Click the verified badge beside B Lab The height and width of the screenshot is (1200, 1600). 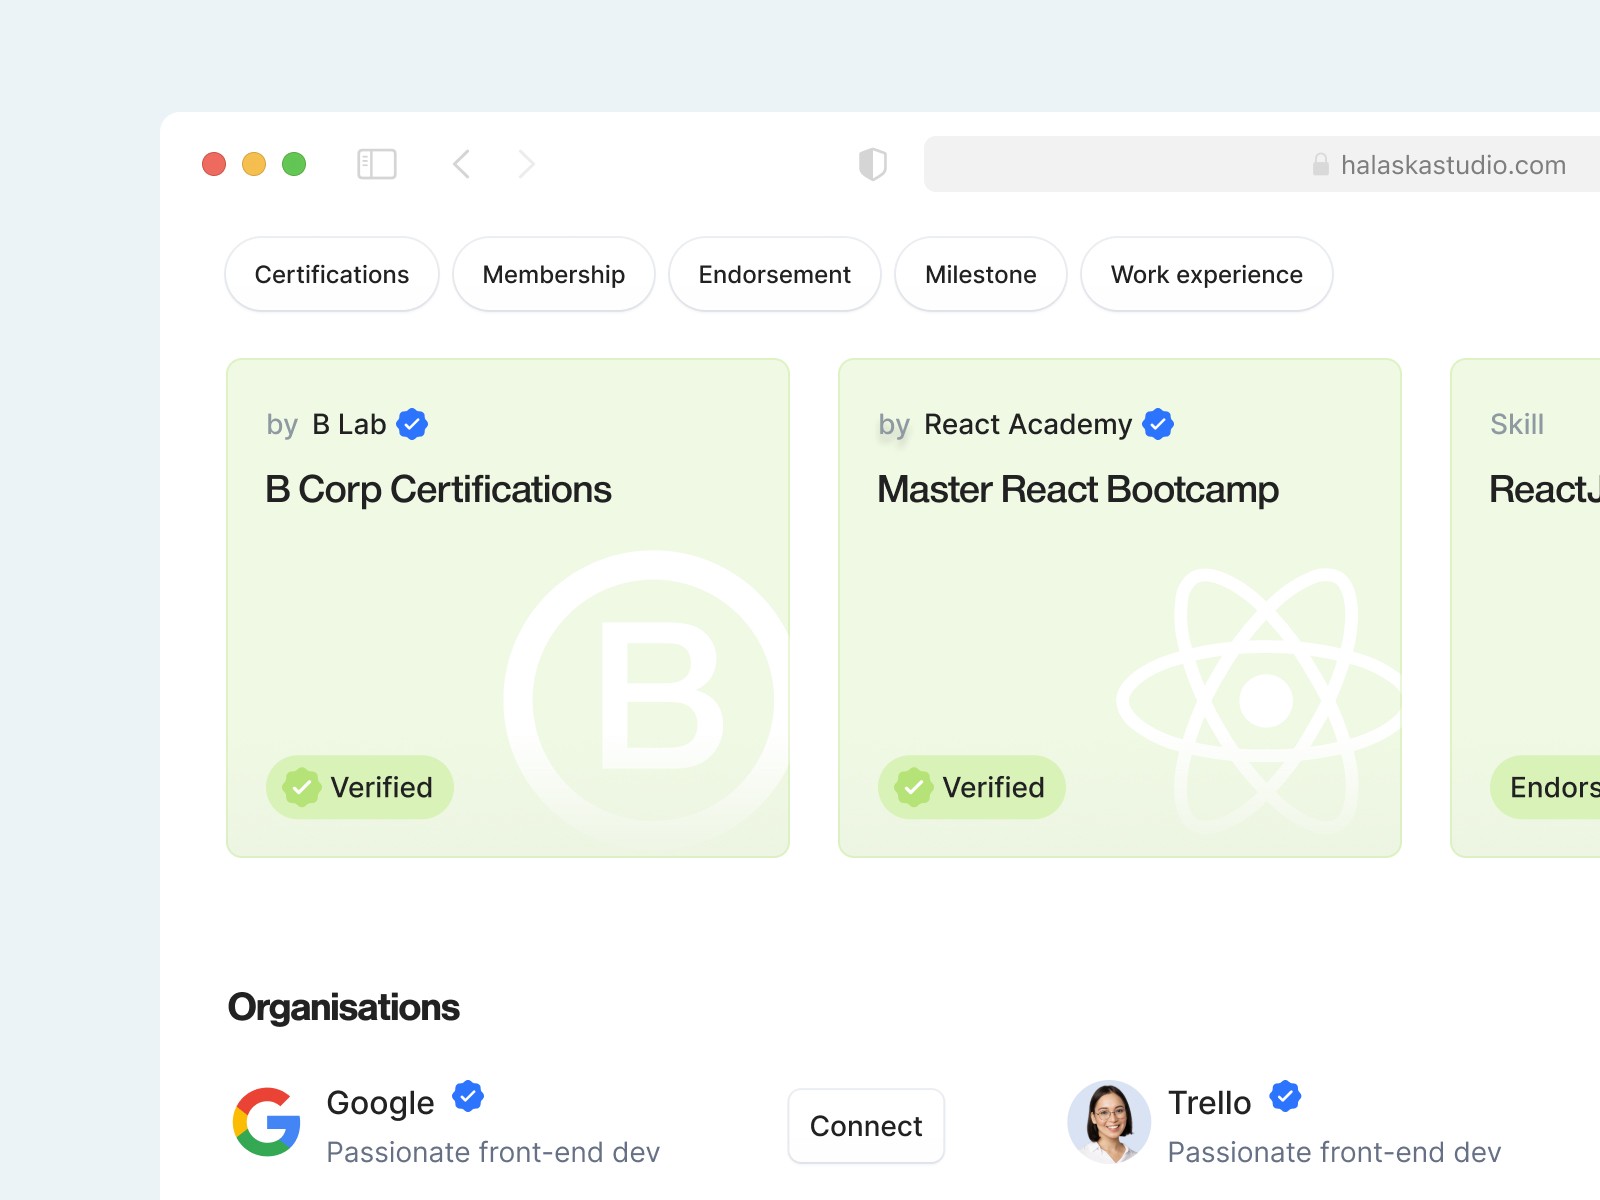click(x=412, y=424)
